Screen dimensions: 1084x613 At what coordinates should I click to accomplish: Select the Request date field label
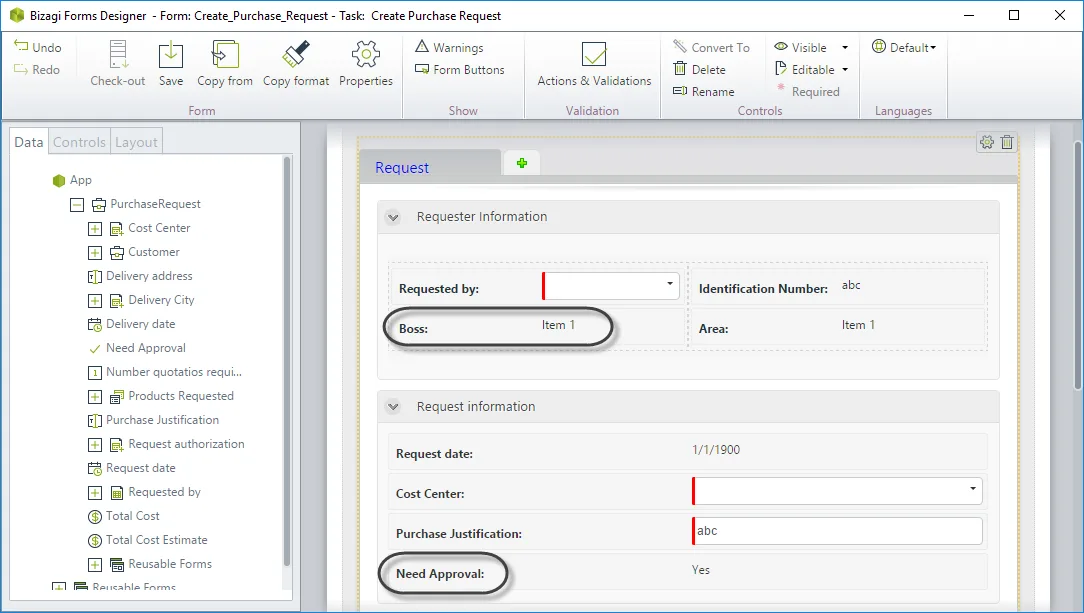tap(434, 454)
